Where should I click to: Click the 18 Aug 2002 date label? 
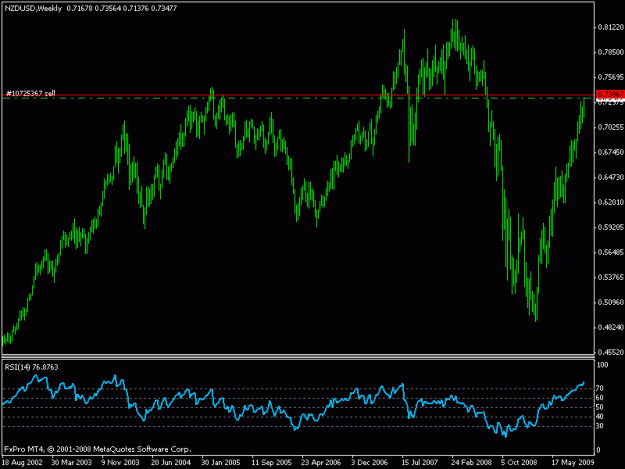pyautogui.click(x=22, y=463)
